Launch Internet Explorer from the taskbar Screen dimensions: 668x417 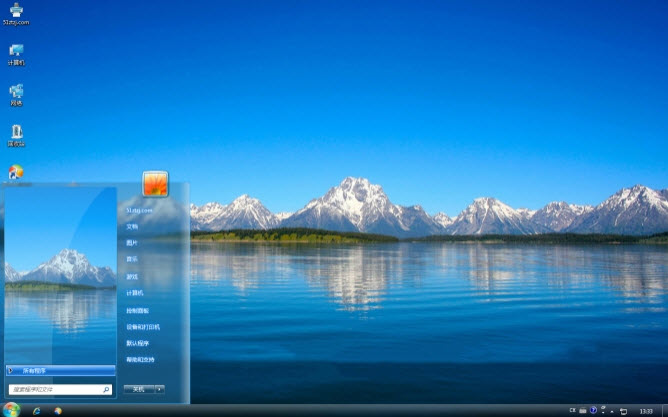point(37,411)
